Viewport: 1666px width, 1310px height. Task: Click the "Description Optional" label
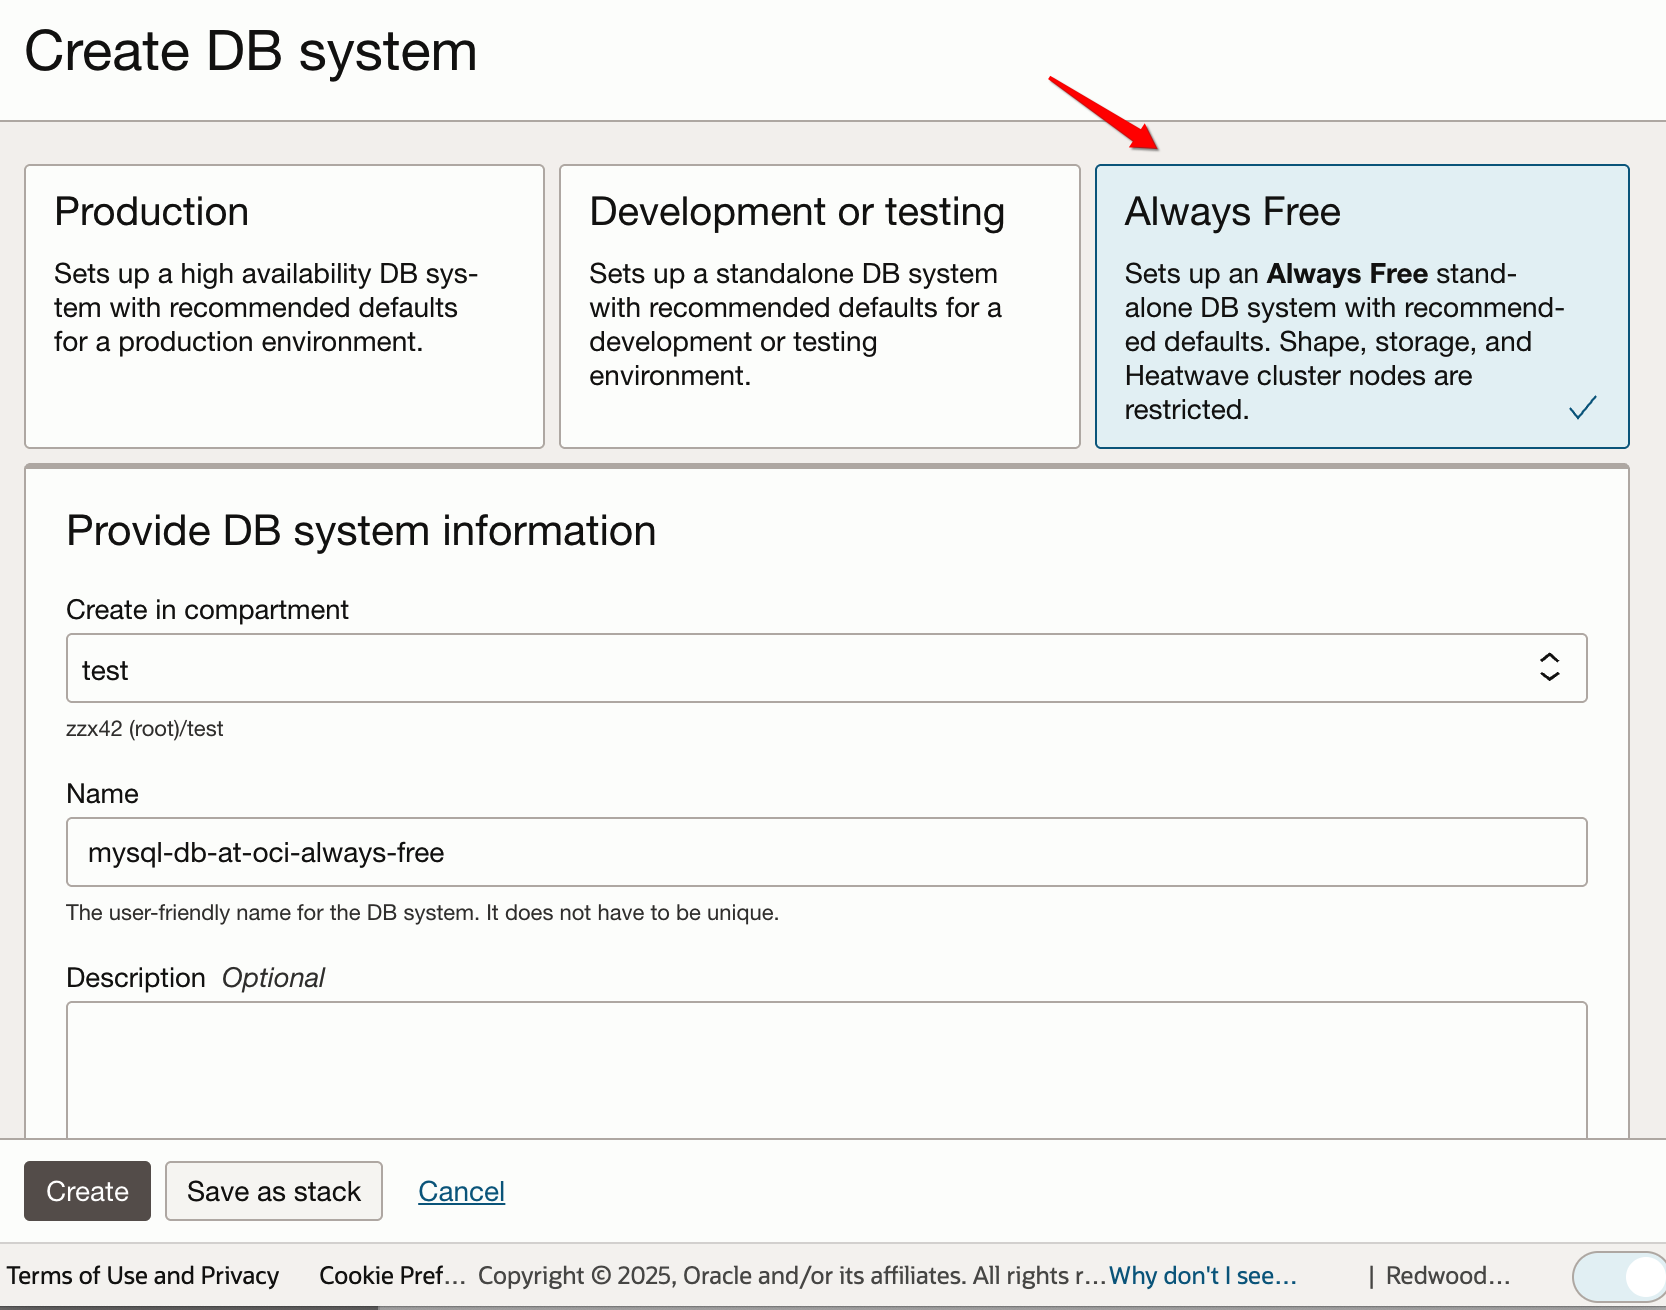[x=195, y=978]
